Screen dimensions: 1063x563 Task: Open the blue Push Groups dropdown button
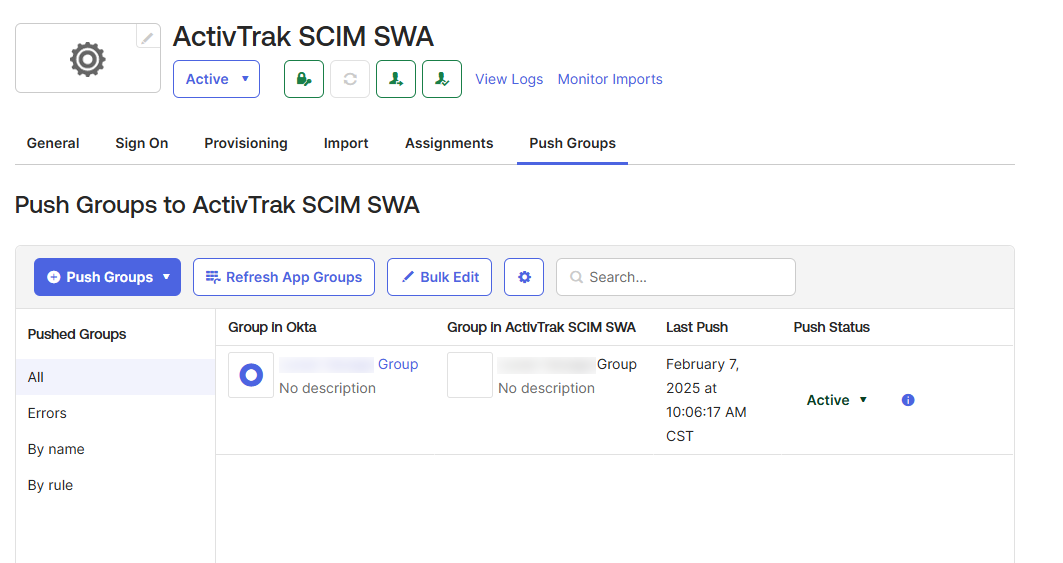(x=107, y=277)
